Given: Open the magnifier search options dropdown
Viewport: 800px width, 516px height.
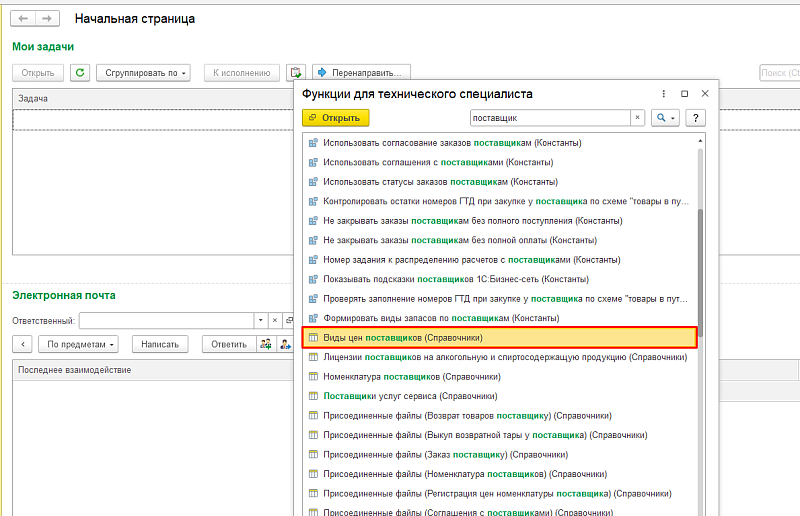Looking at the screenshot, I should pos(665,118).
